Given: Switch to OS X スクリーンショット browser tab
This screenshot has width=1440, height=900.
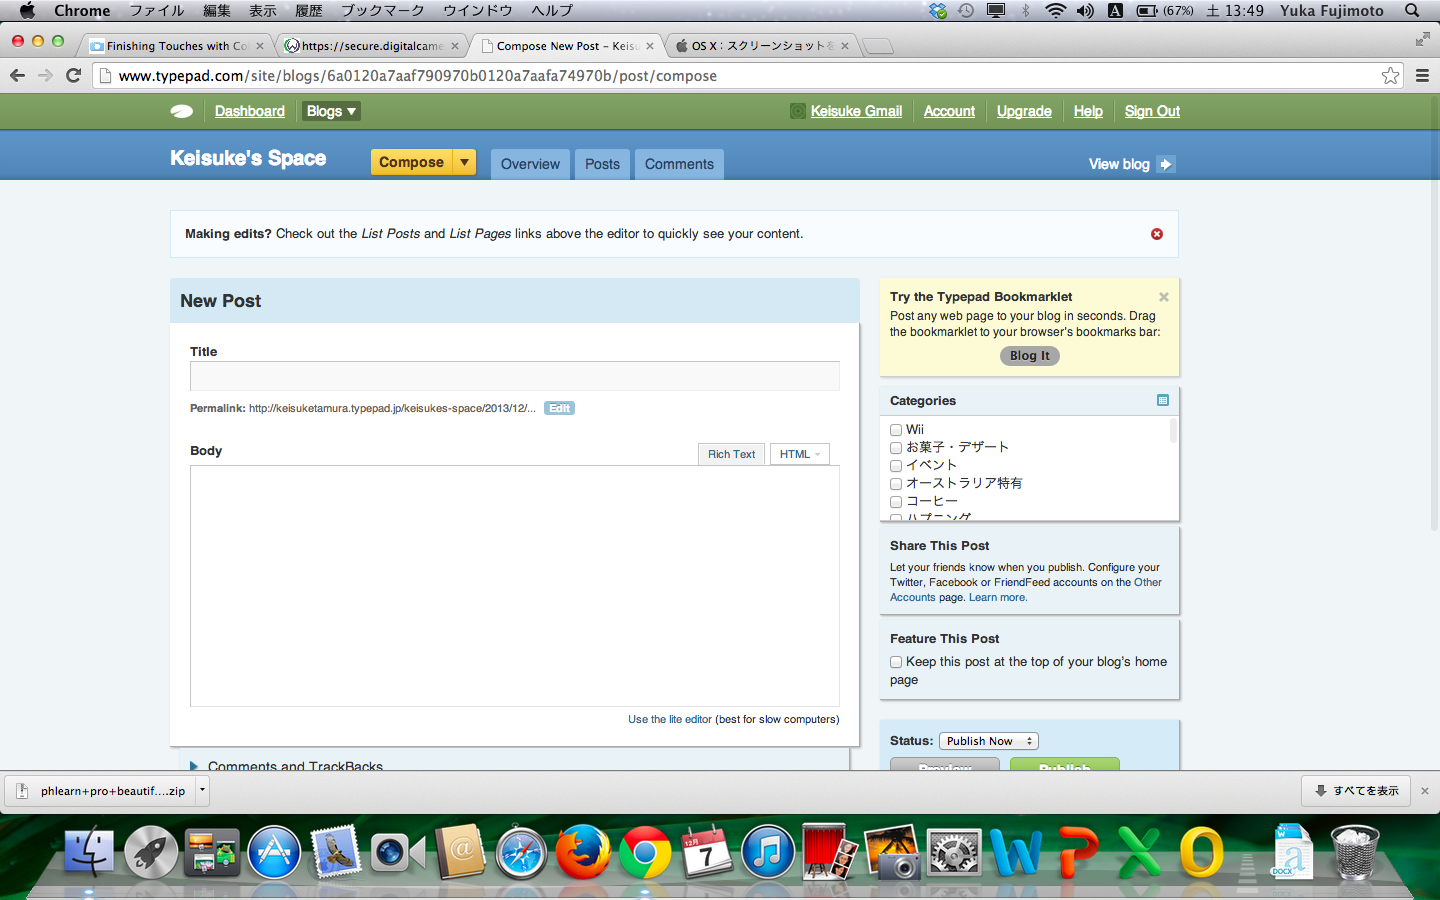Looking at the screenshot, I should 760,46.
